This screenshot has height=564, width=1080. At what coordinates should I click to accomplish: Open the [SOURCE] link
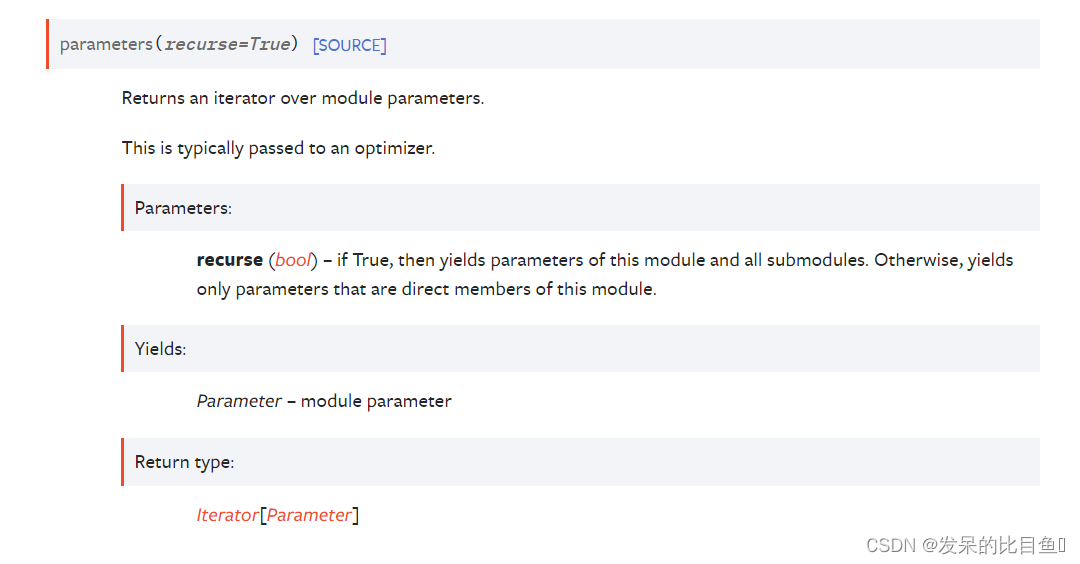pyautogui.click(x=349, y=45)
